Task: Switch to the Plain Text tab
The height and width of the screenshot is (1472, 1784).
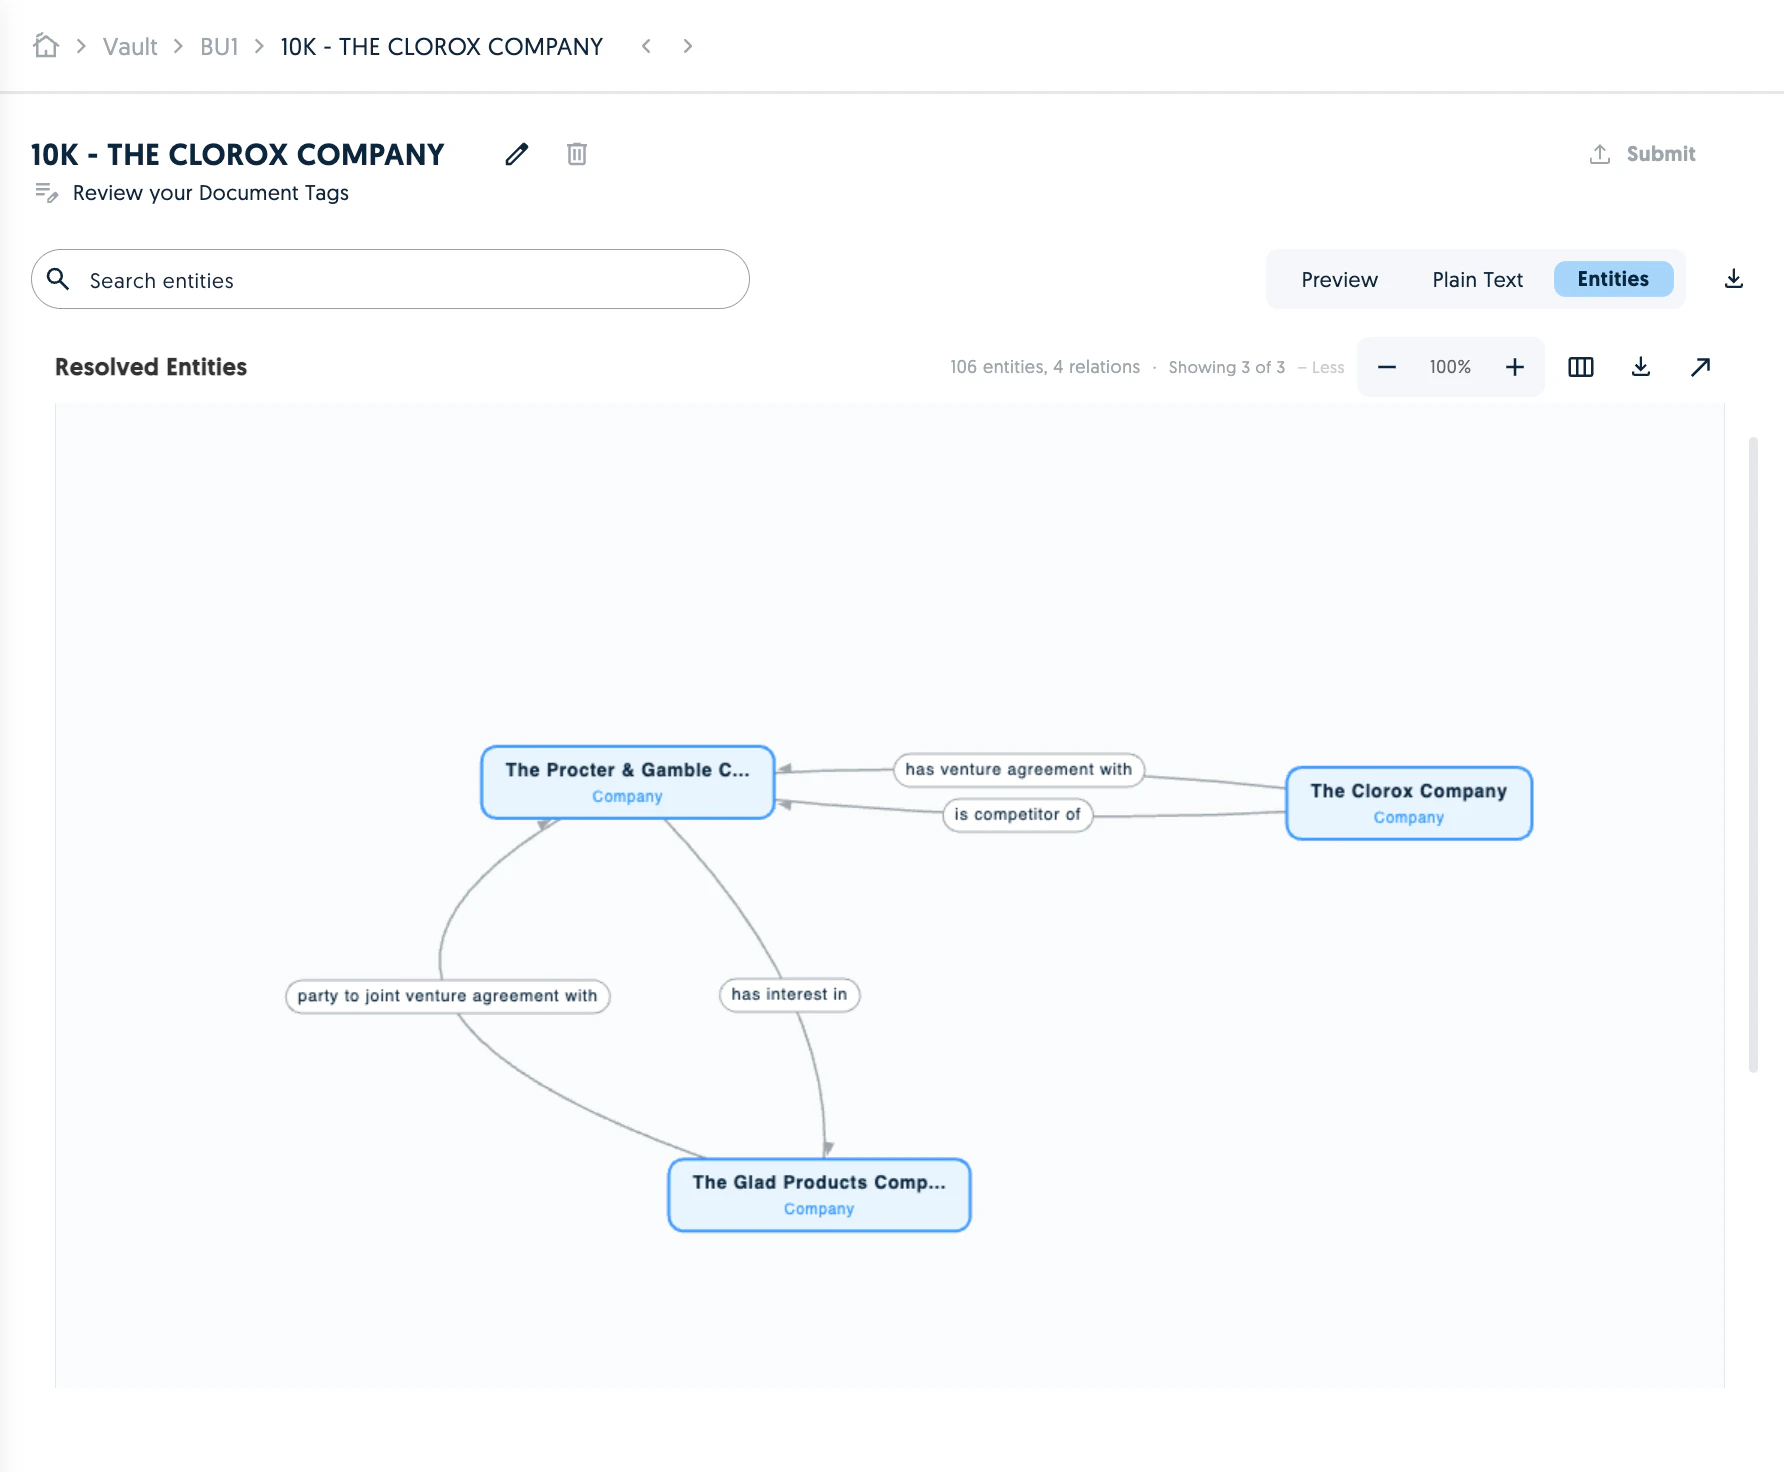Action: (x=1477, y=279)
